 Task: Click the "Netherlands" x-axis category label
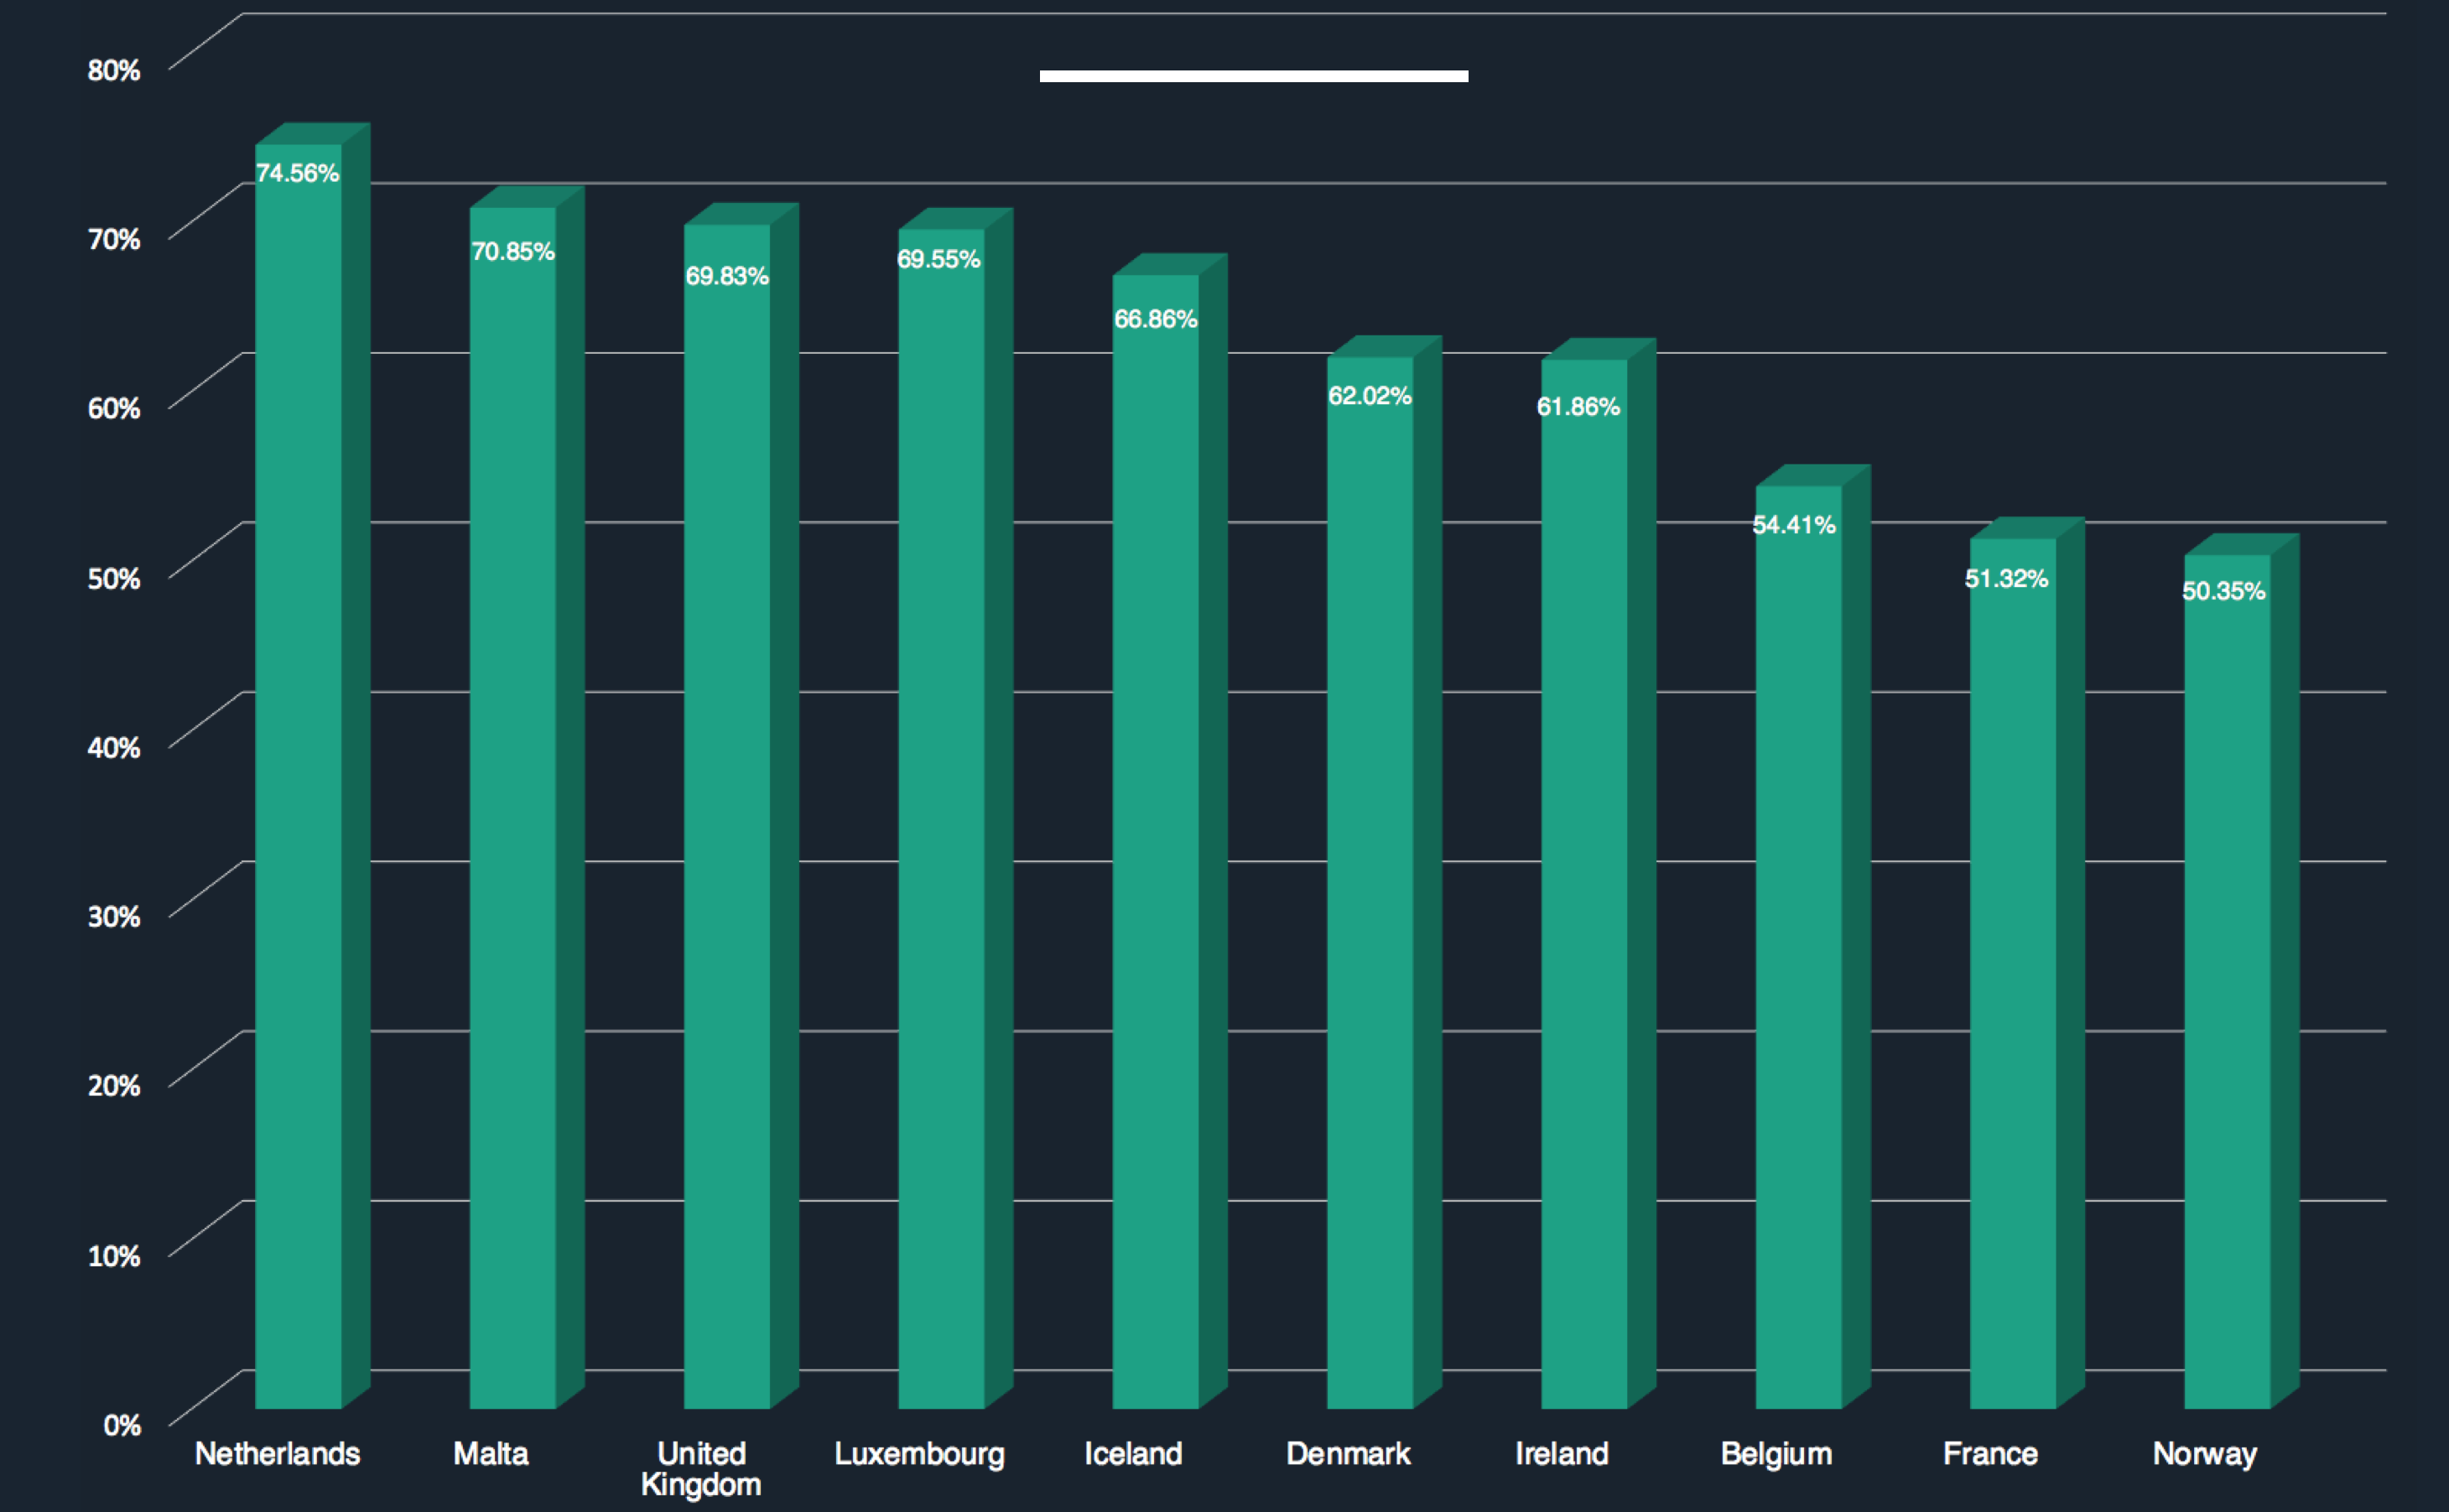pyautogui.click(x=277, y=1453)
